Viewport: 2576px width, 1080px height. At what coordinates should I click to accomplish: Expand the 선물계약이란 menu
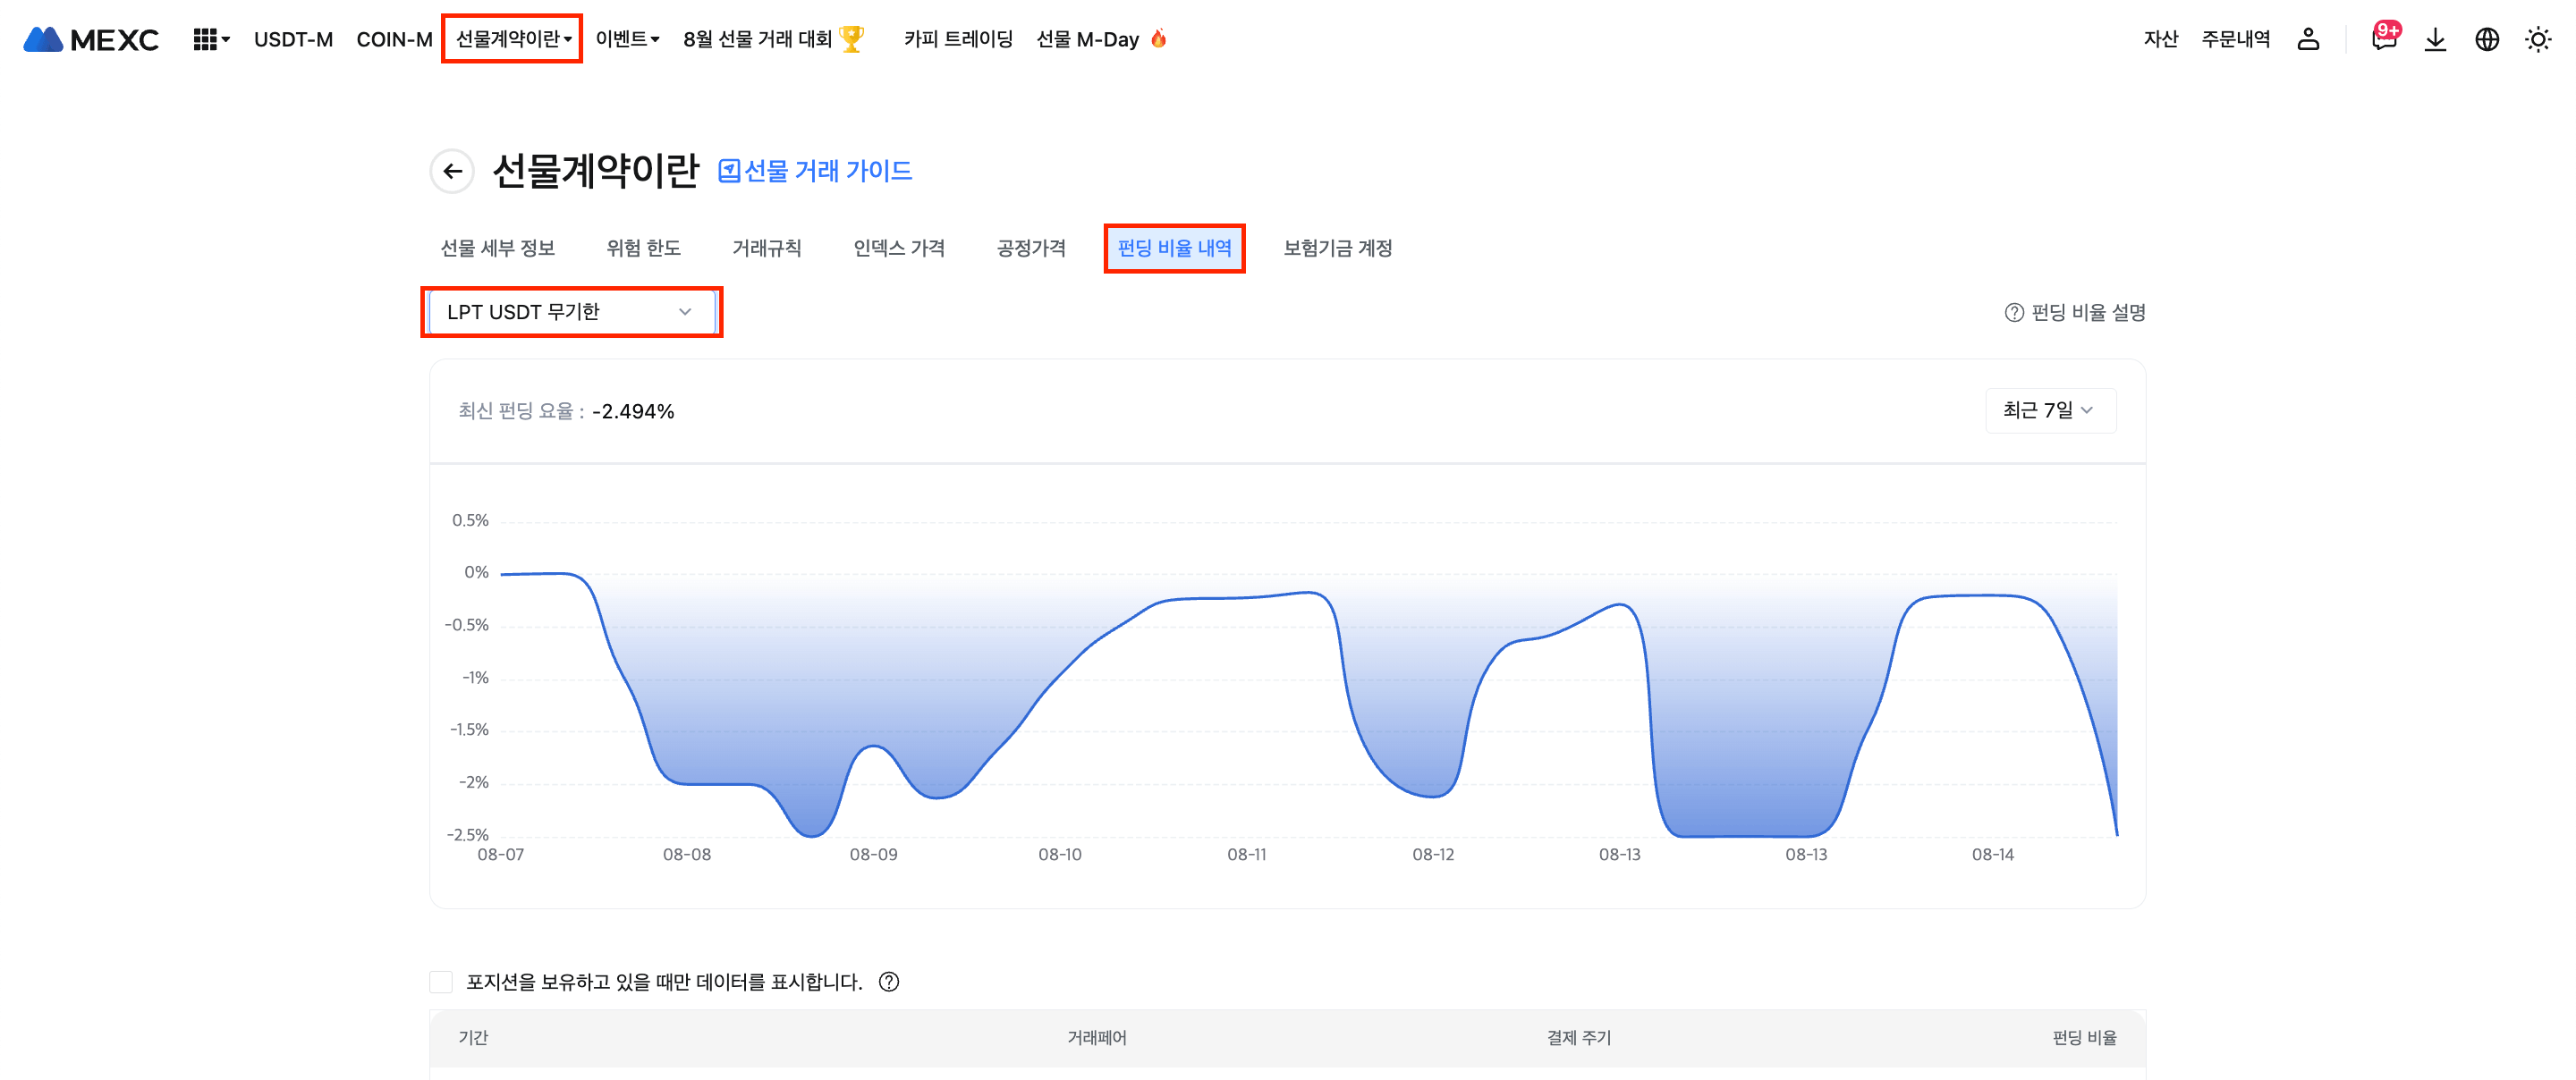(512, 40)
